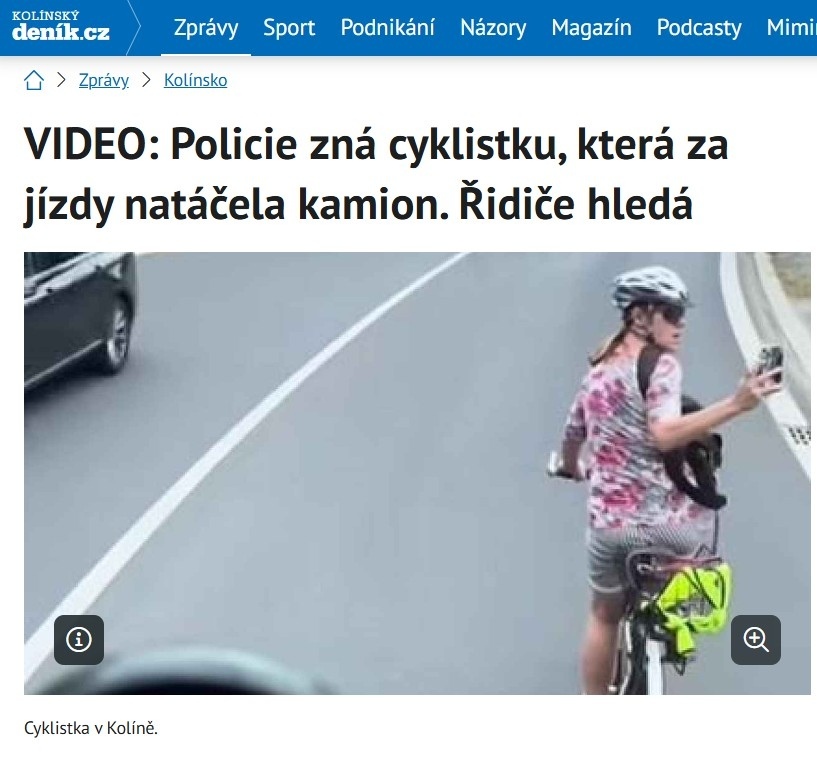Open the Zprávy navigation tab
The image size is (817, 758).
(206, 27)
